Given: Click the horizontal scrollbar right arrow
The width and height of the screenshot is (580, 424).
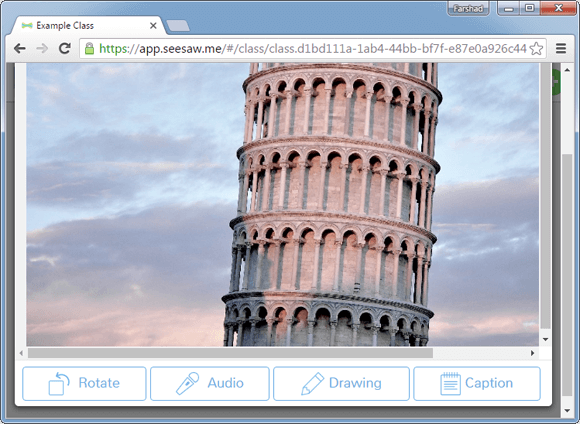Looking at the screenshot, I should click(533, 353).
